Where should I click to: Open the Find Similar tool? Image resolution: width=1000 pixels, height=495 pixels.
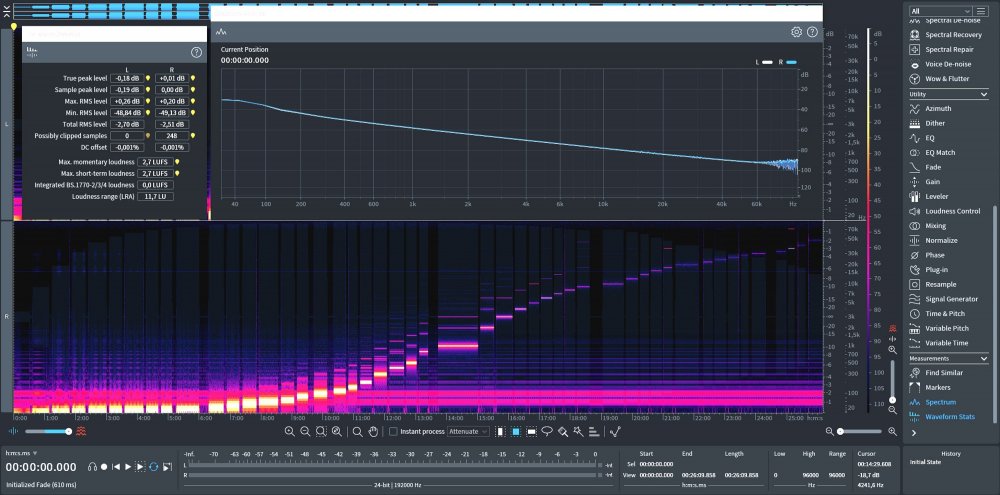coord(945,373)
